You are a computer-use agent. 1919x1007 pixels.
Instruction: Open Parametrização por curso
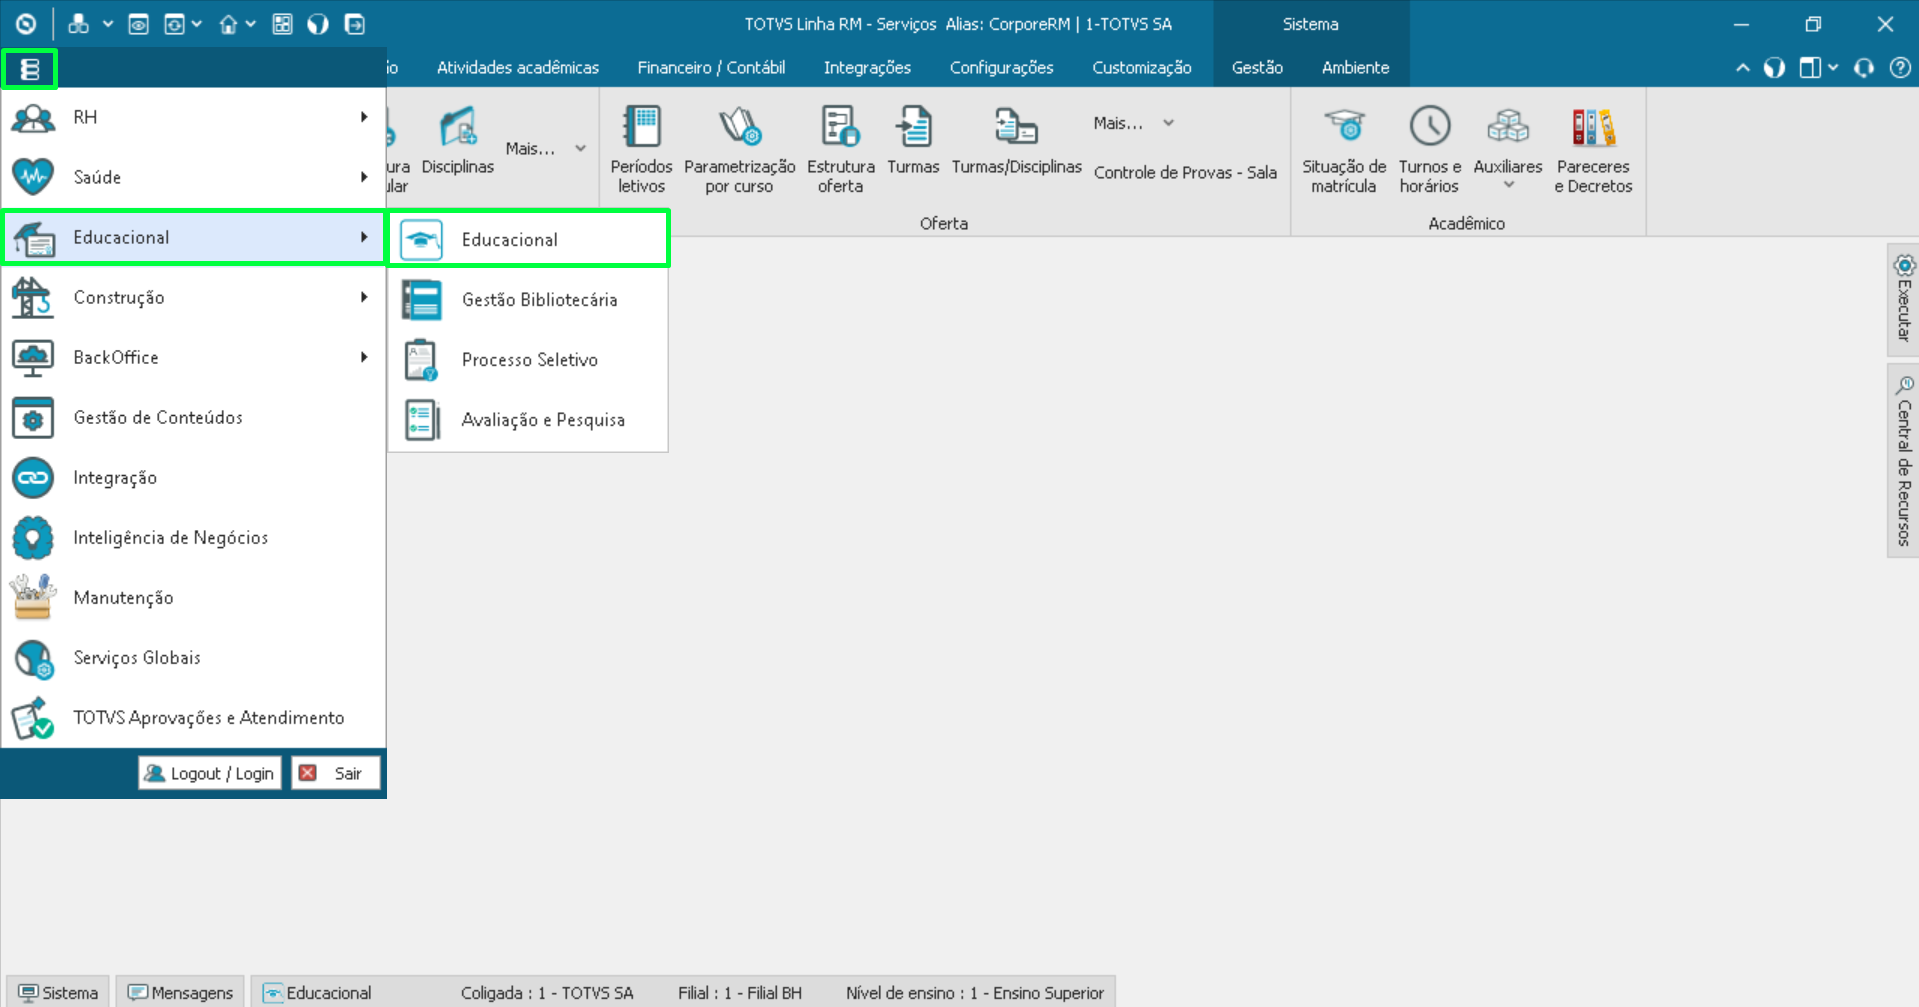pyautogui.click(x=739, y=149)
